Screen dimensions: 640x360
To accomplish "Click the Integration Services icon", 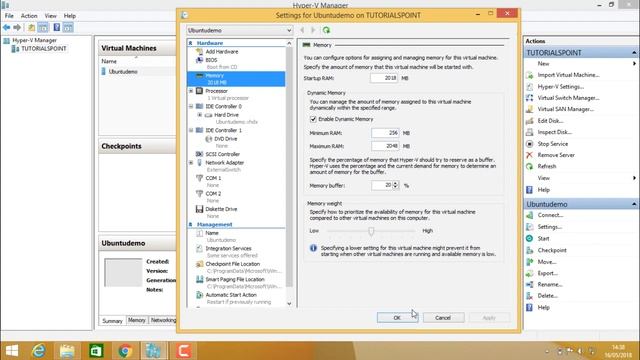I will [199, 248].
